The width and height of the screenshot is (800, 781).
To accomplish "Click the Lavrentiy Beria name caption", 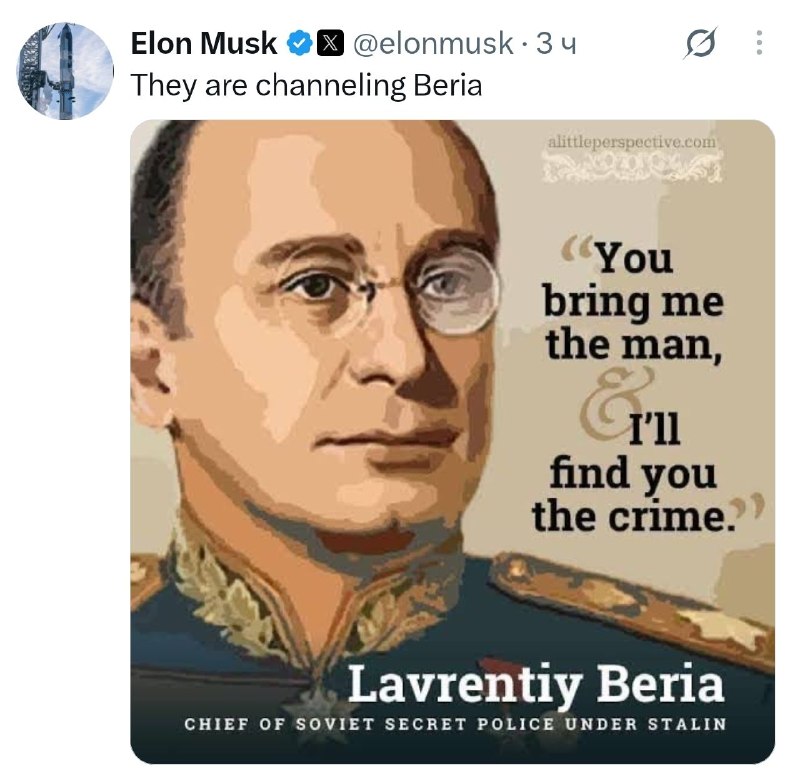I will click(536, 684).
